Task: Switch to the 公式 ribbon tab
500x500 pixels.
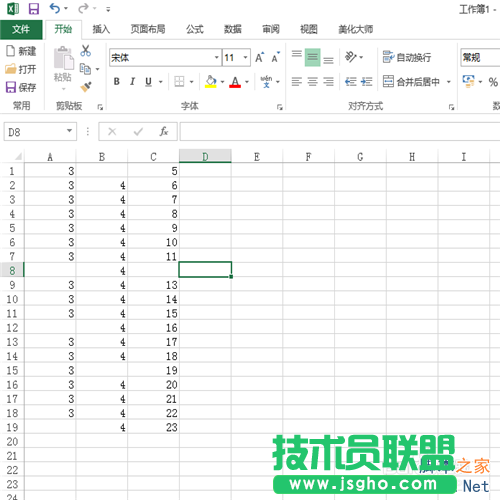Action: coord(195,29)
